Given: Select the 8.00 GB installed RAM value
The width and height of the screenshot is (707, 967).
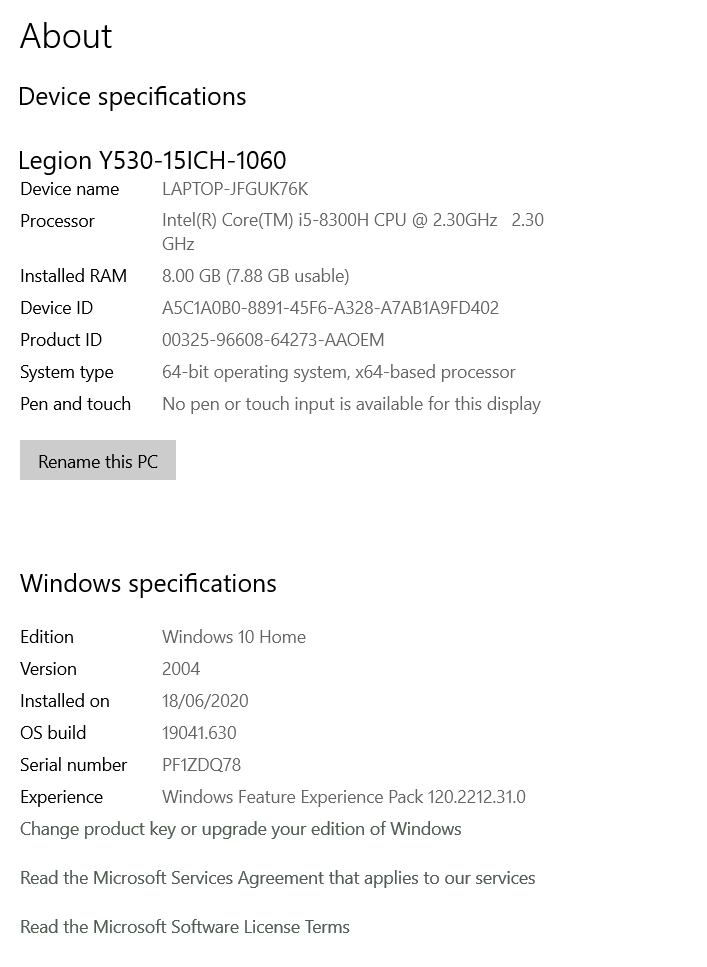Looking at the screenshot, I should point(255,276).
